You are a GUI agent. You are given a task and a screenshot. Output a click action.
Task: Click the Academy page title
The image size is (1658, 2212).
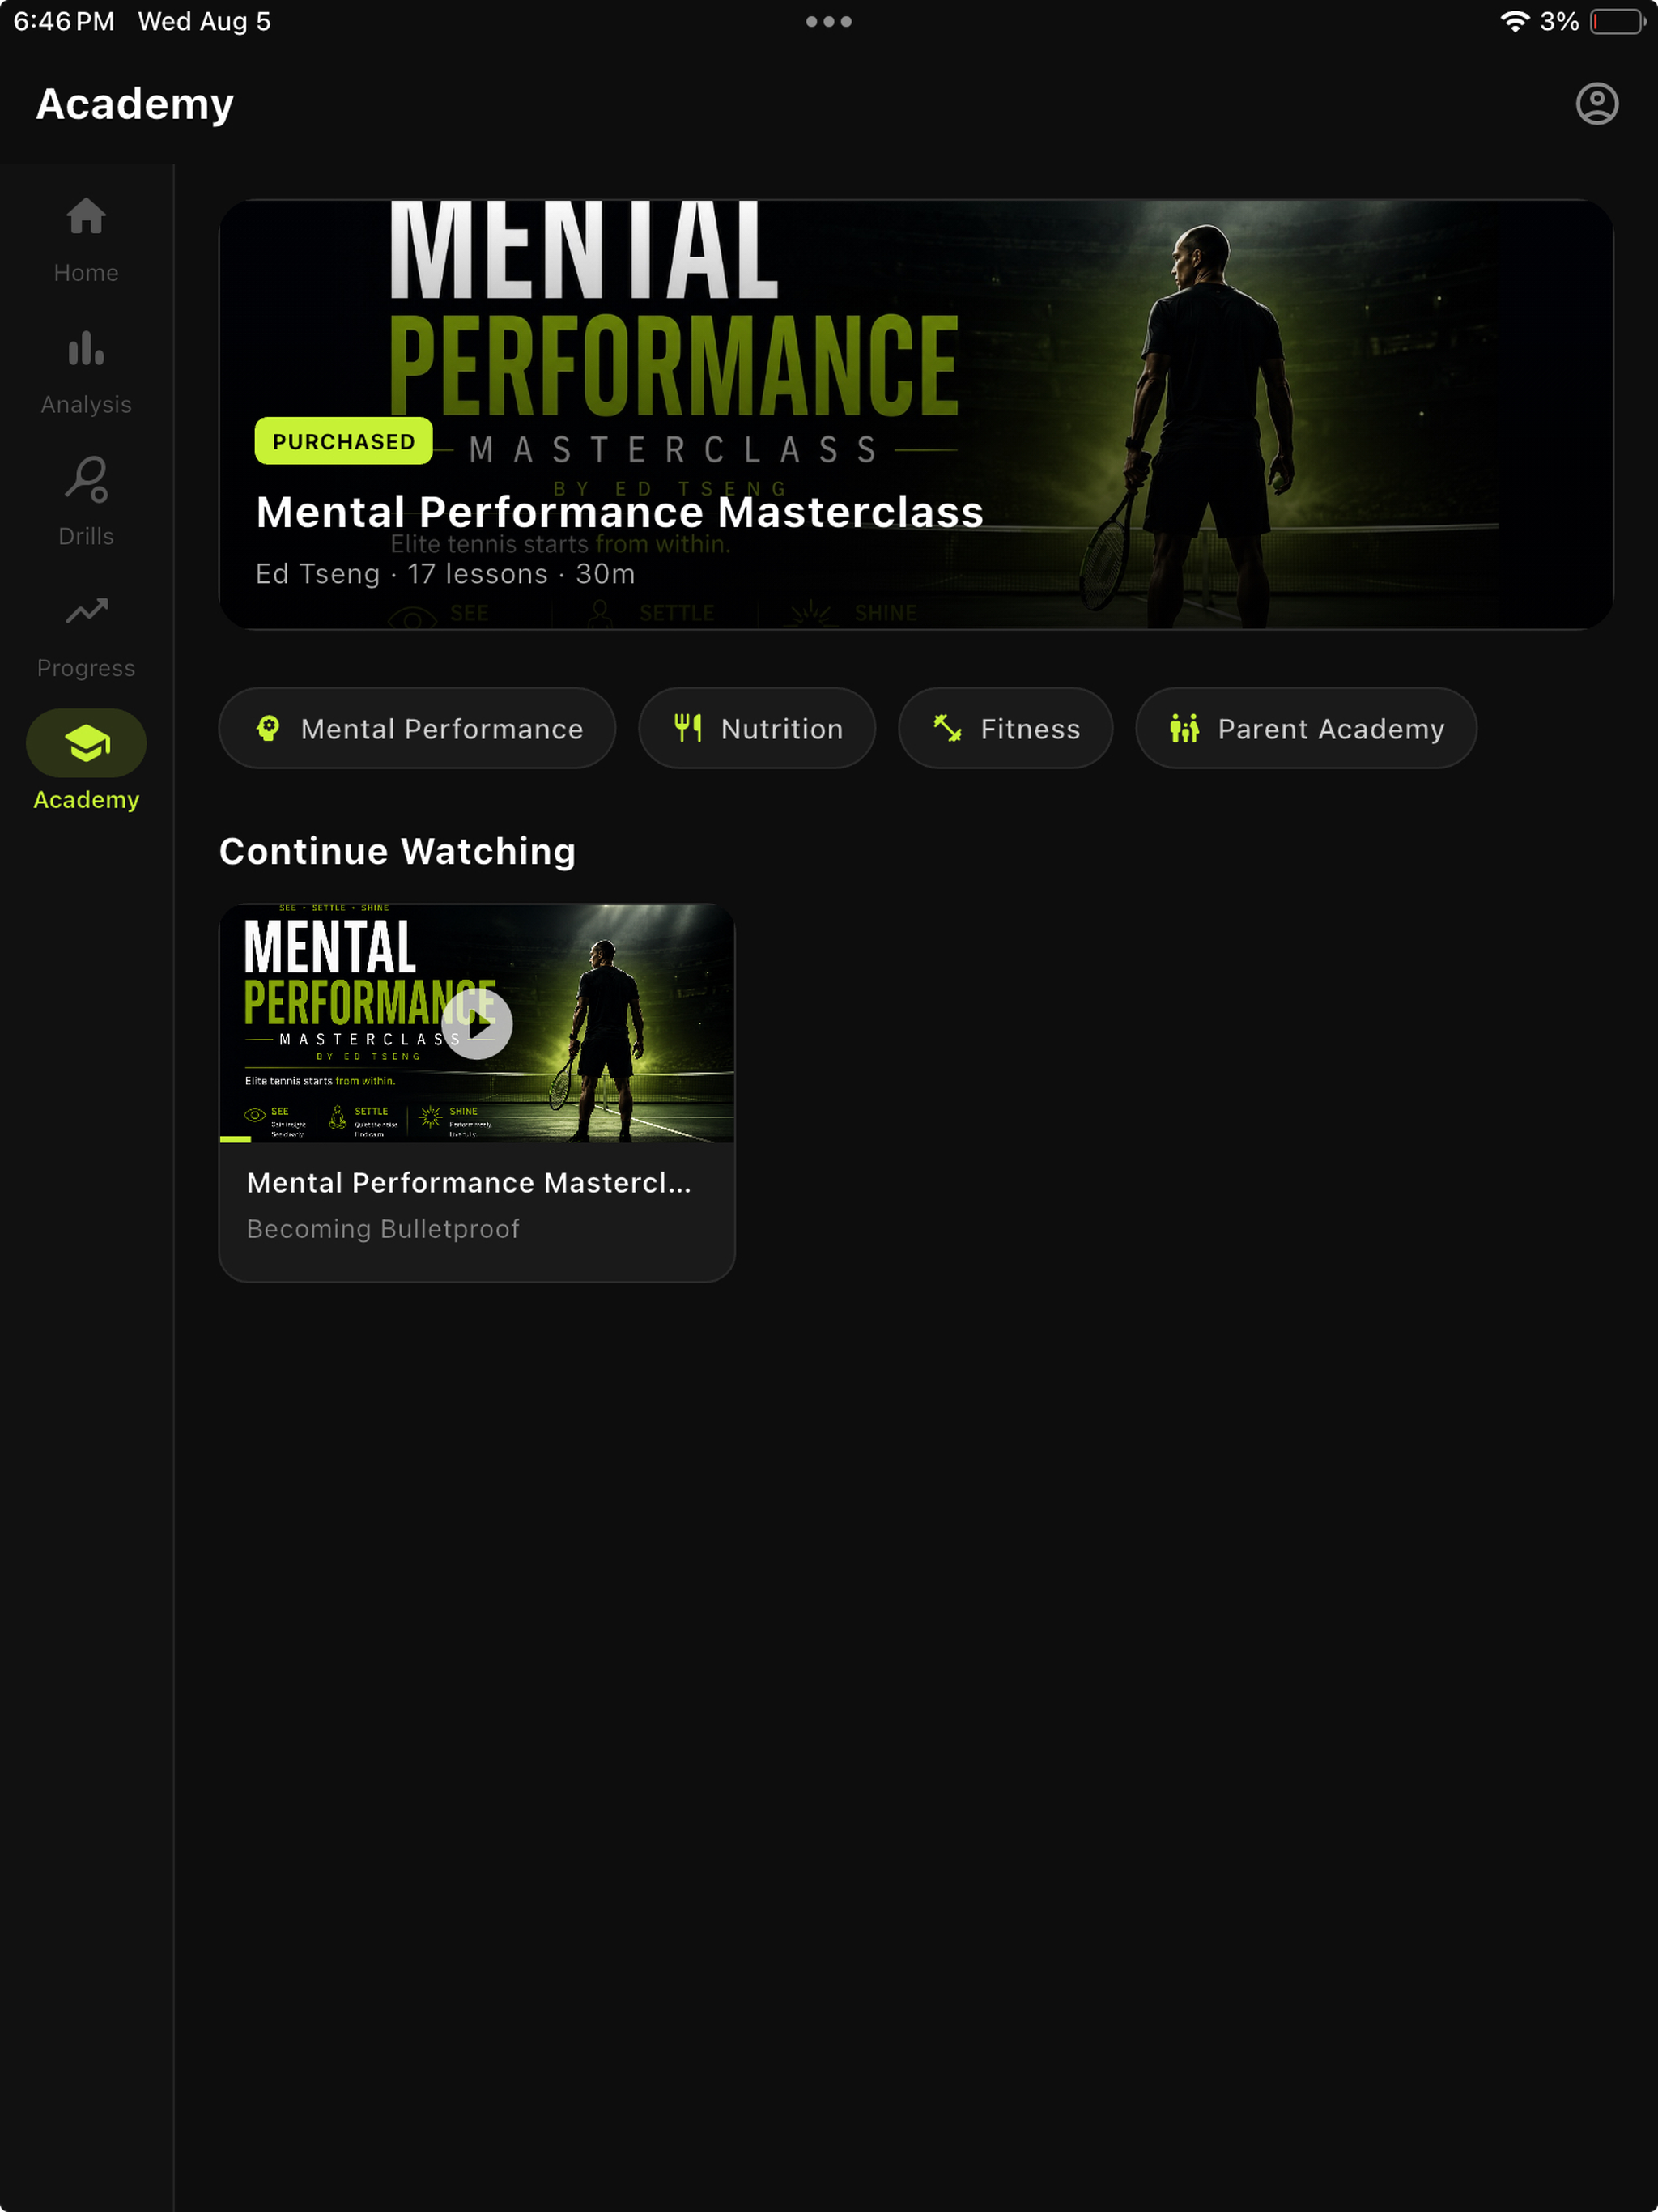point(135,104)
